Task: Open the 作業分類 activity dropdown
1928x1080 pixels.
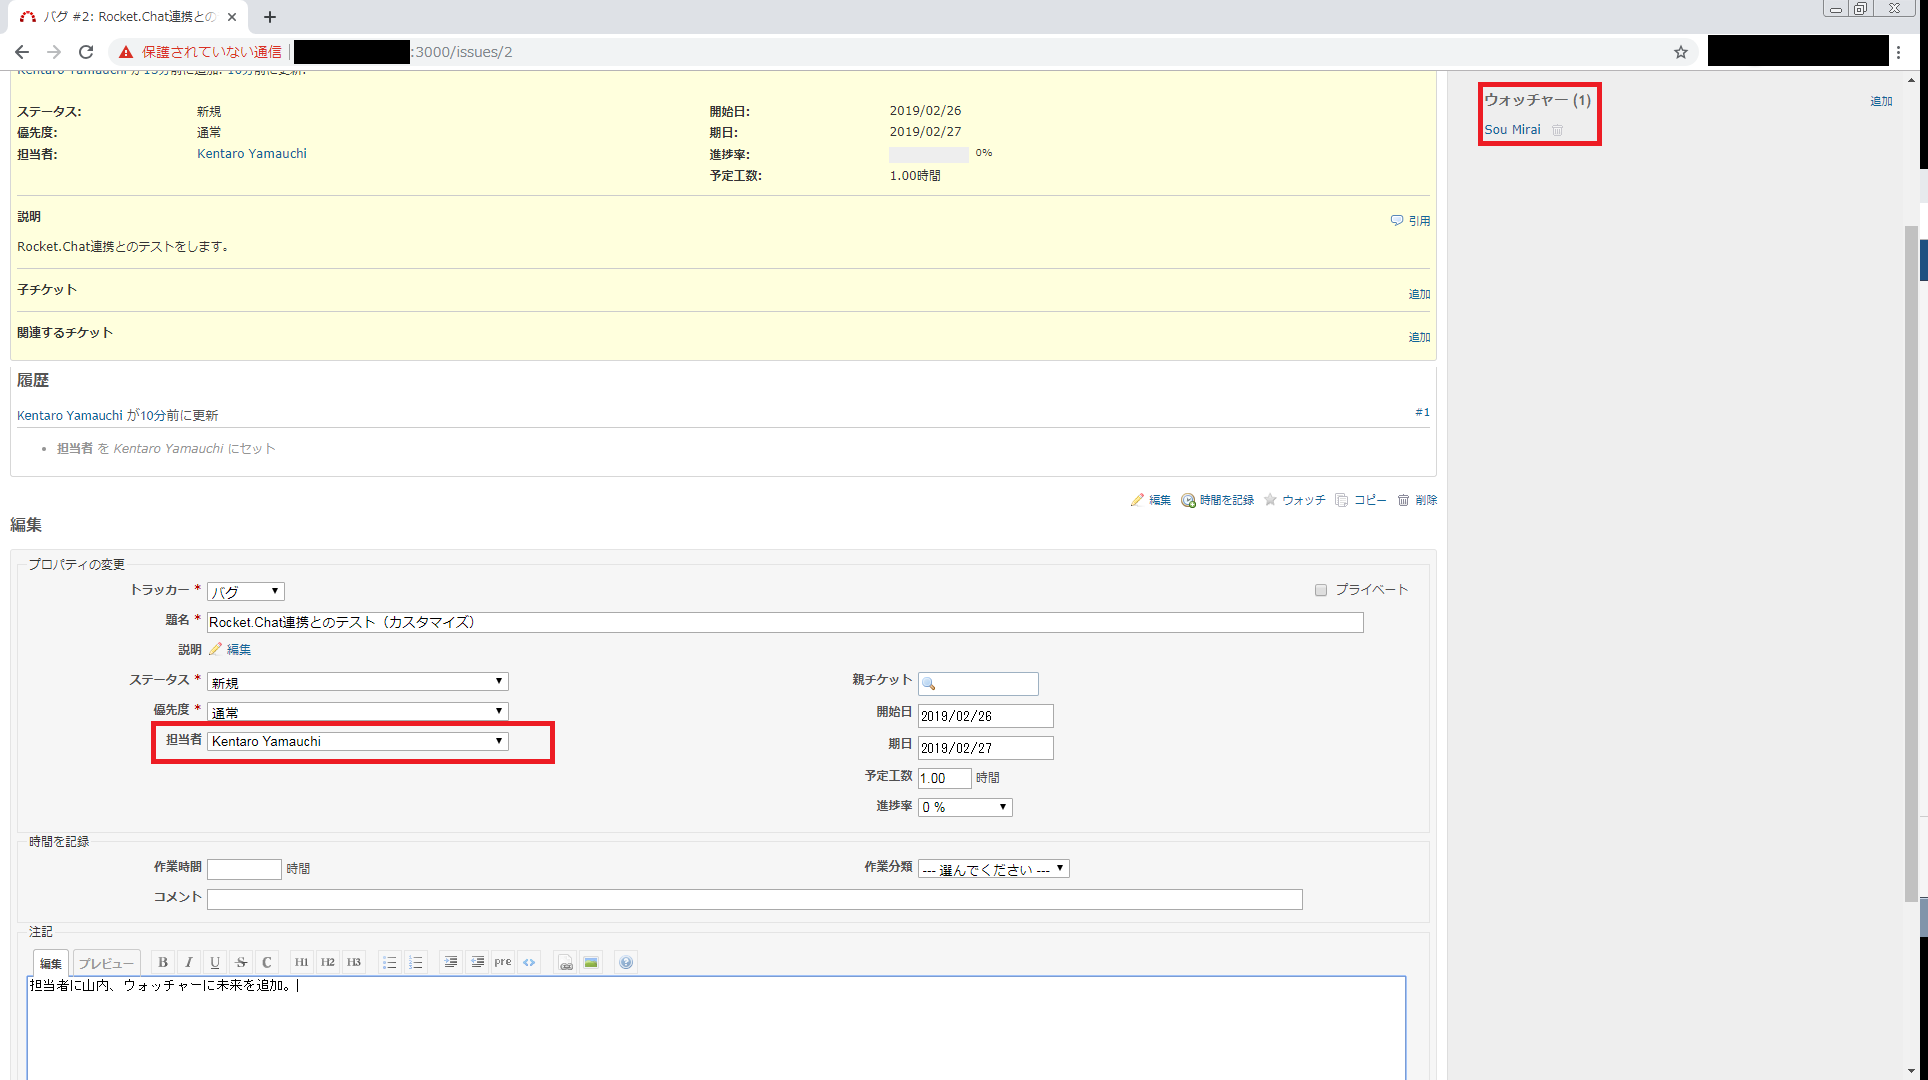Action: [993, 869]
